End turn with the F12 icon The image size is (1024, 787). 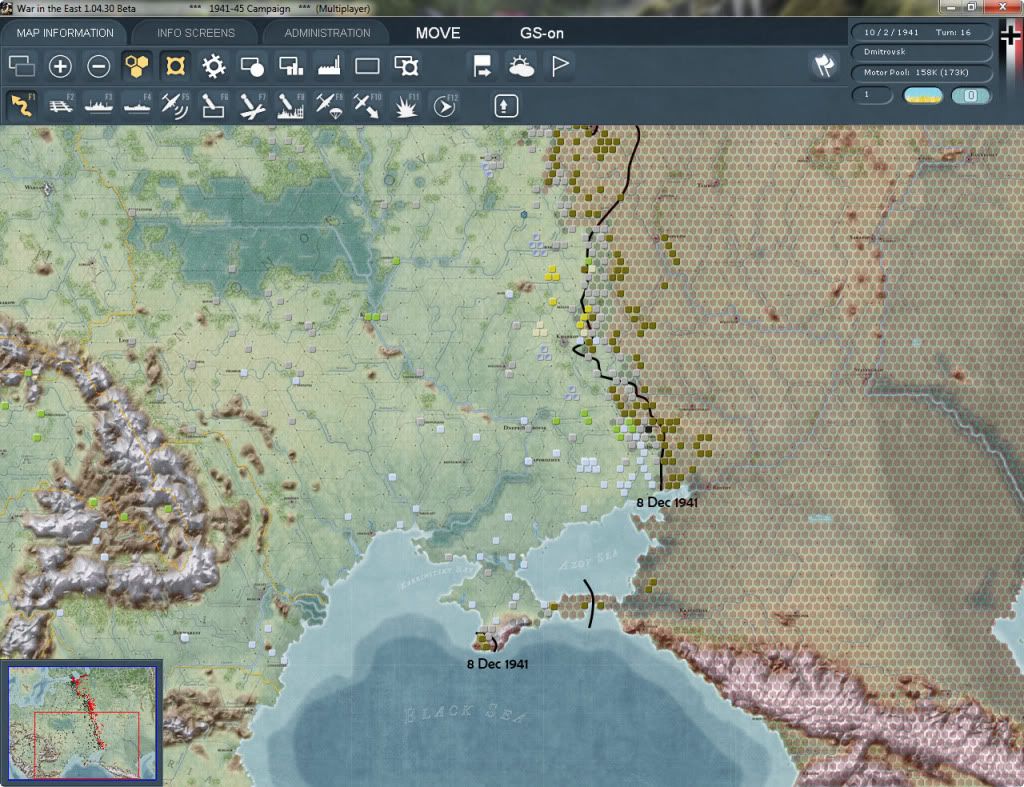pyautogui.click(x=445, y=105)
